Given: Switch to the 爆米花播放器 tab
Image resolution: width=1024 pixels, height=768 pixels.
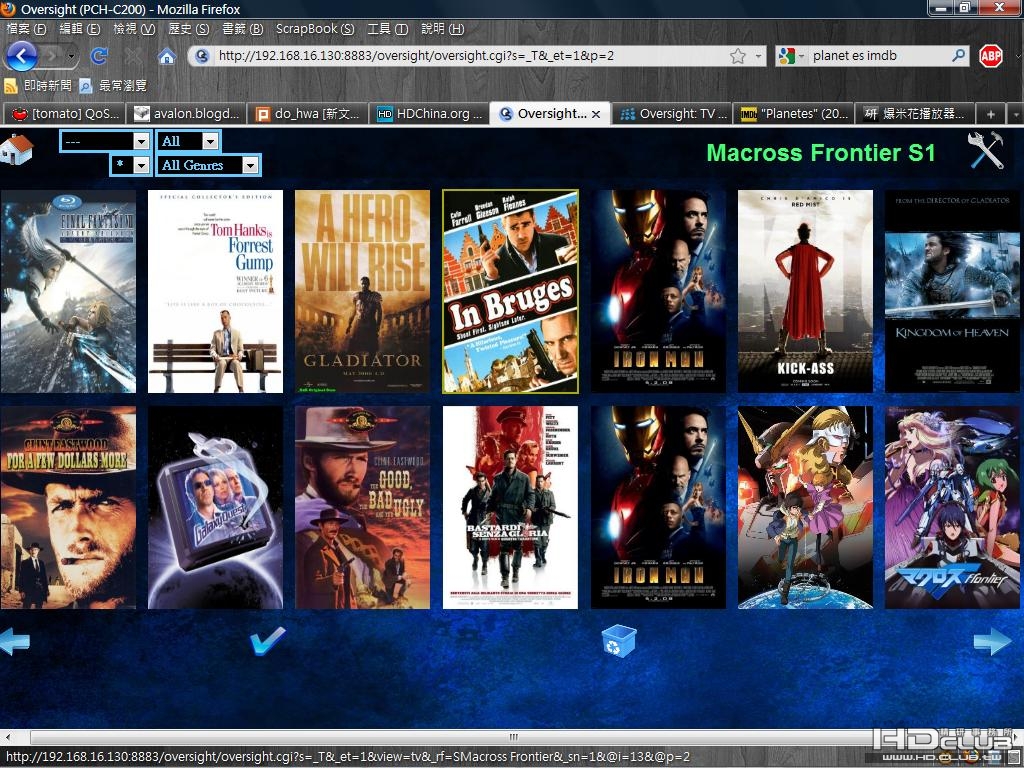Looking at the screenshot, I should click(915, 114).
